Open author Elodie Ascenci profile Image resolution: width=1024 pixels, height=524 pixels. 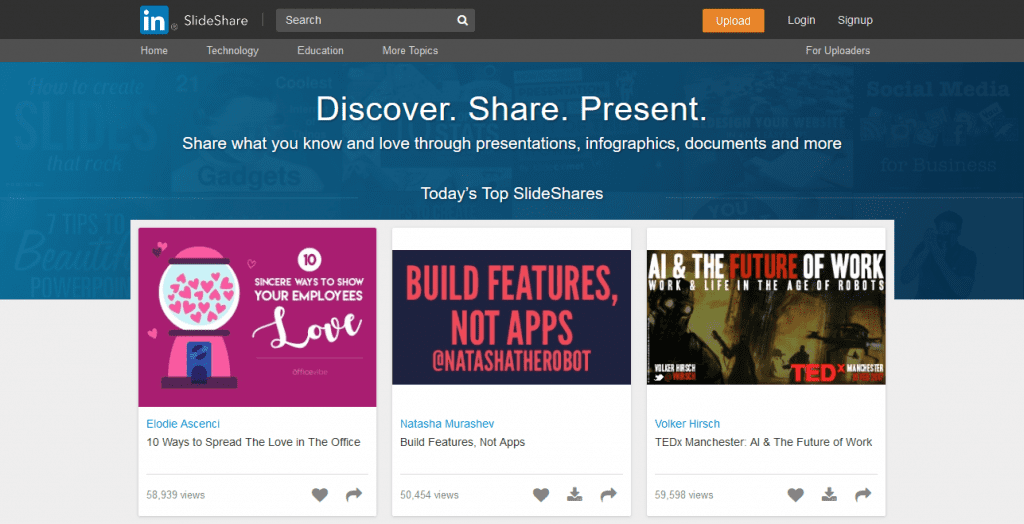click(183, 424)
